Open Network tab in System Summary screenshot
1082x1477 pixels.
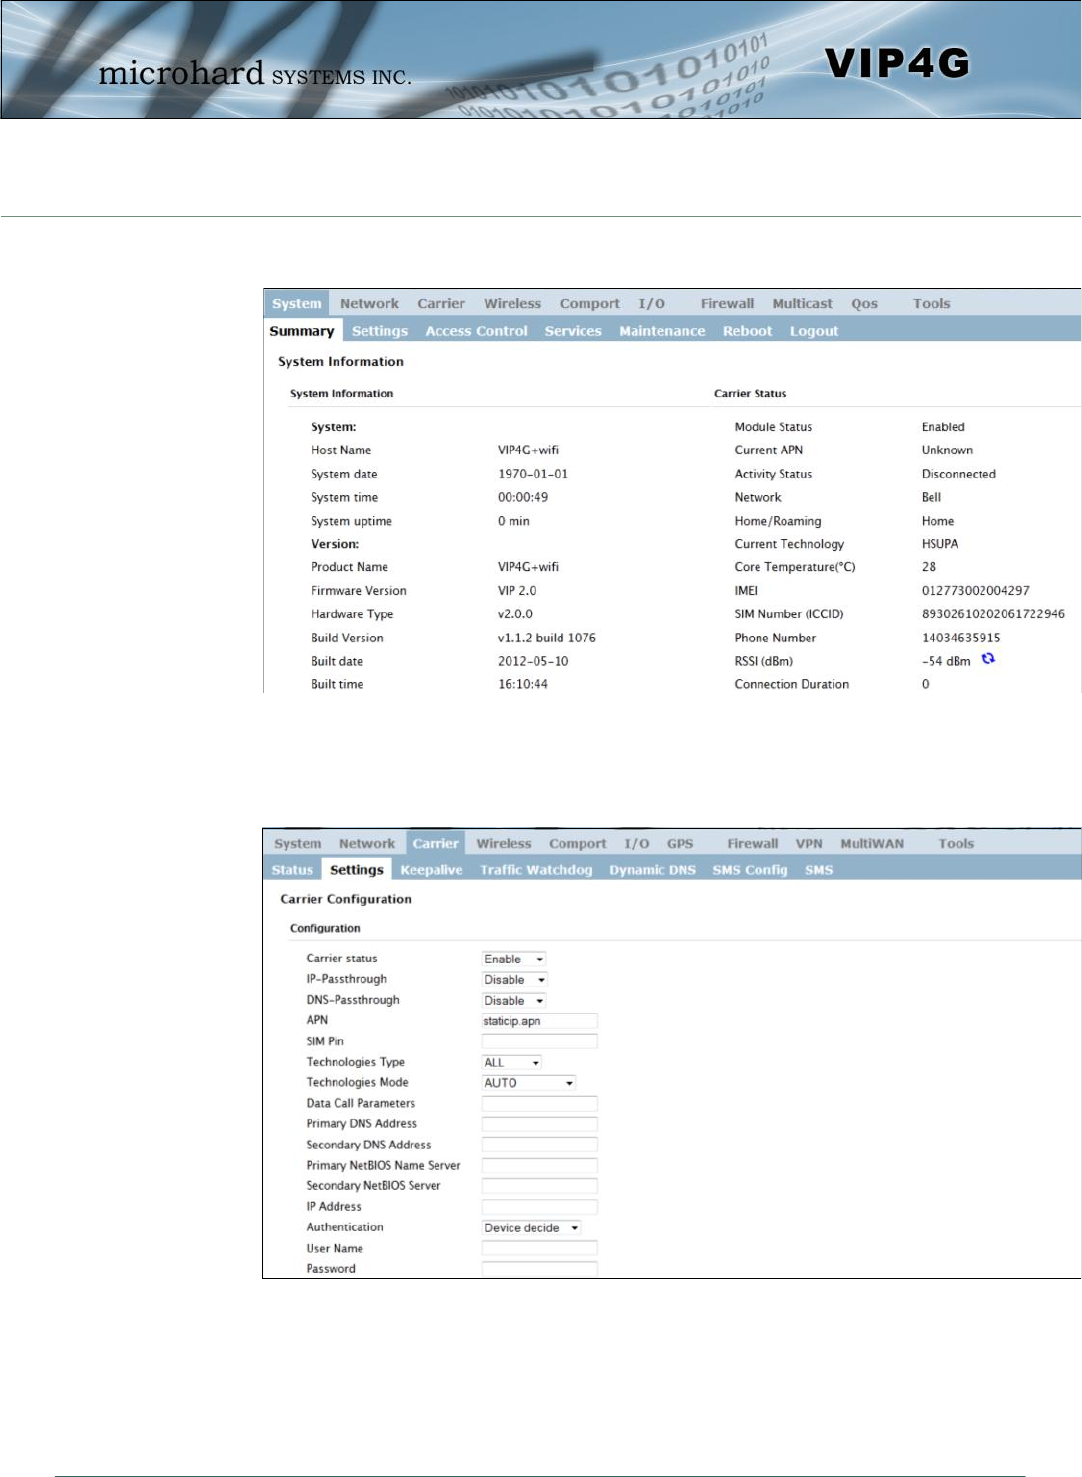[x=369, y=303]
